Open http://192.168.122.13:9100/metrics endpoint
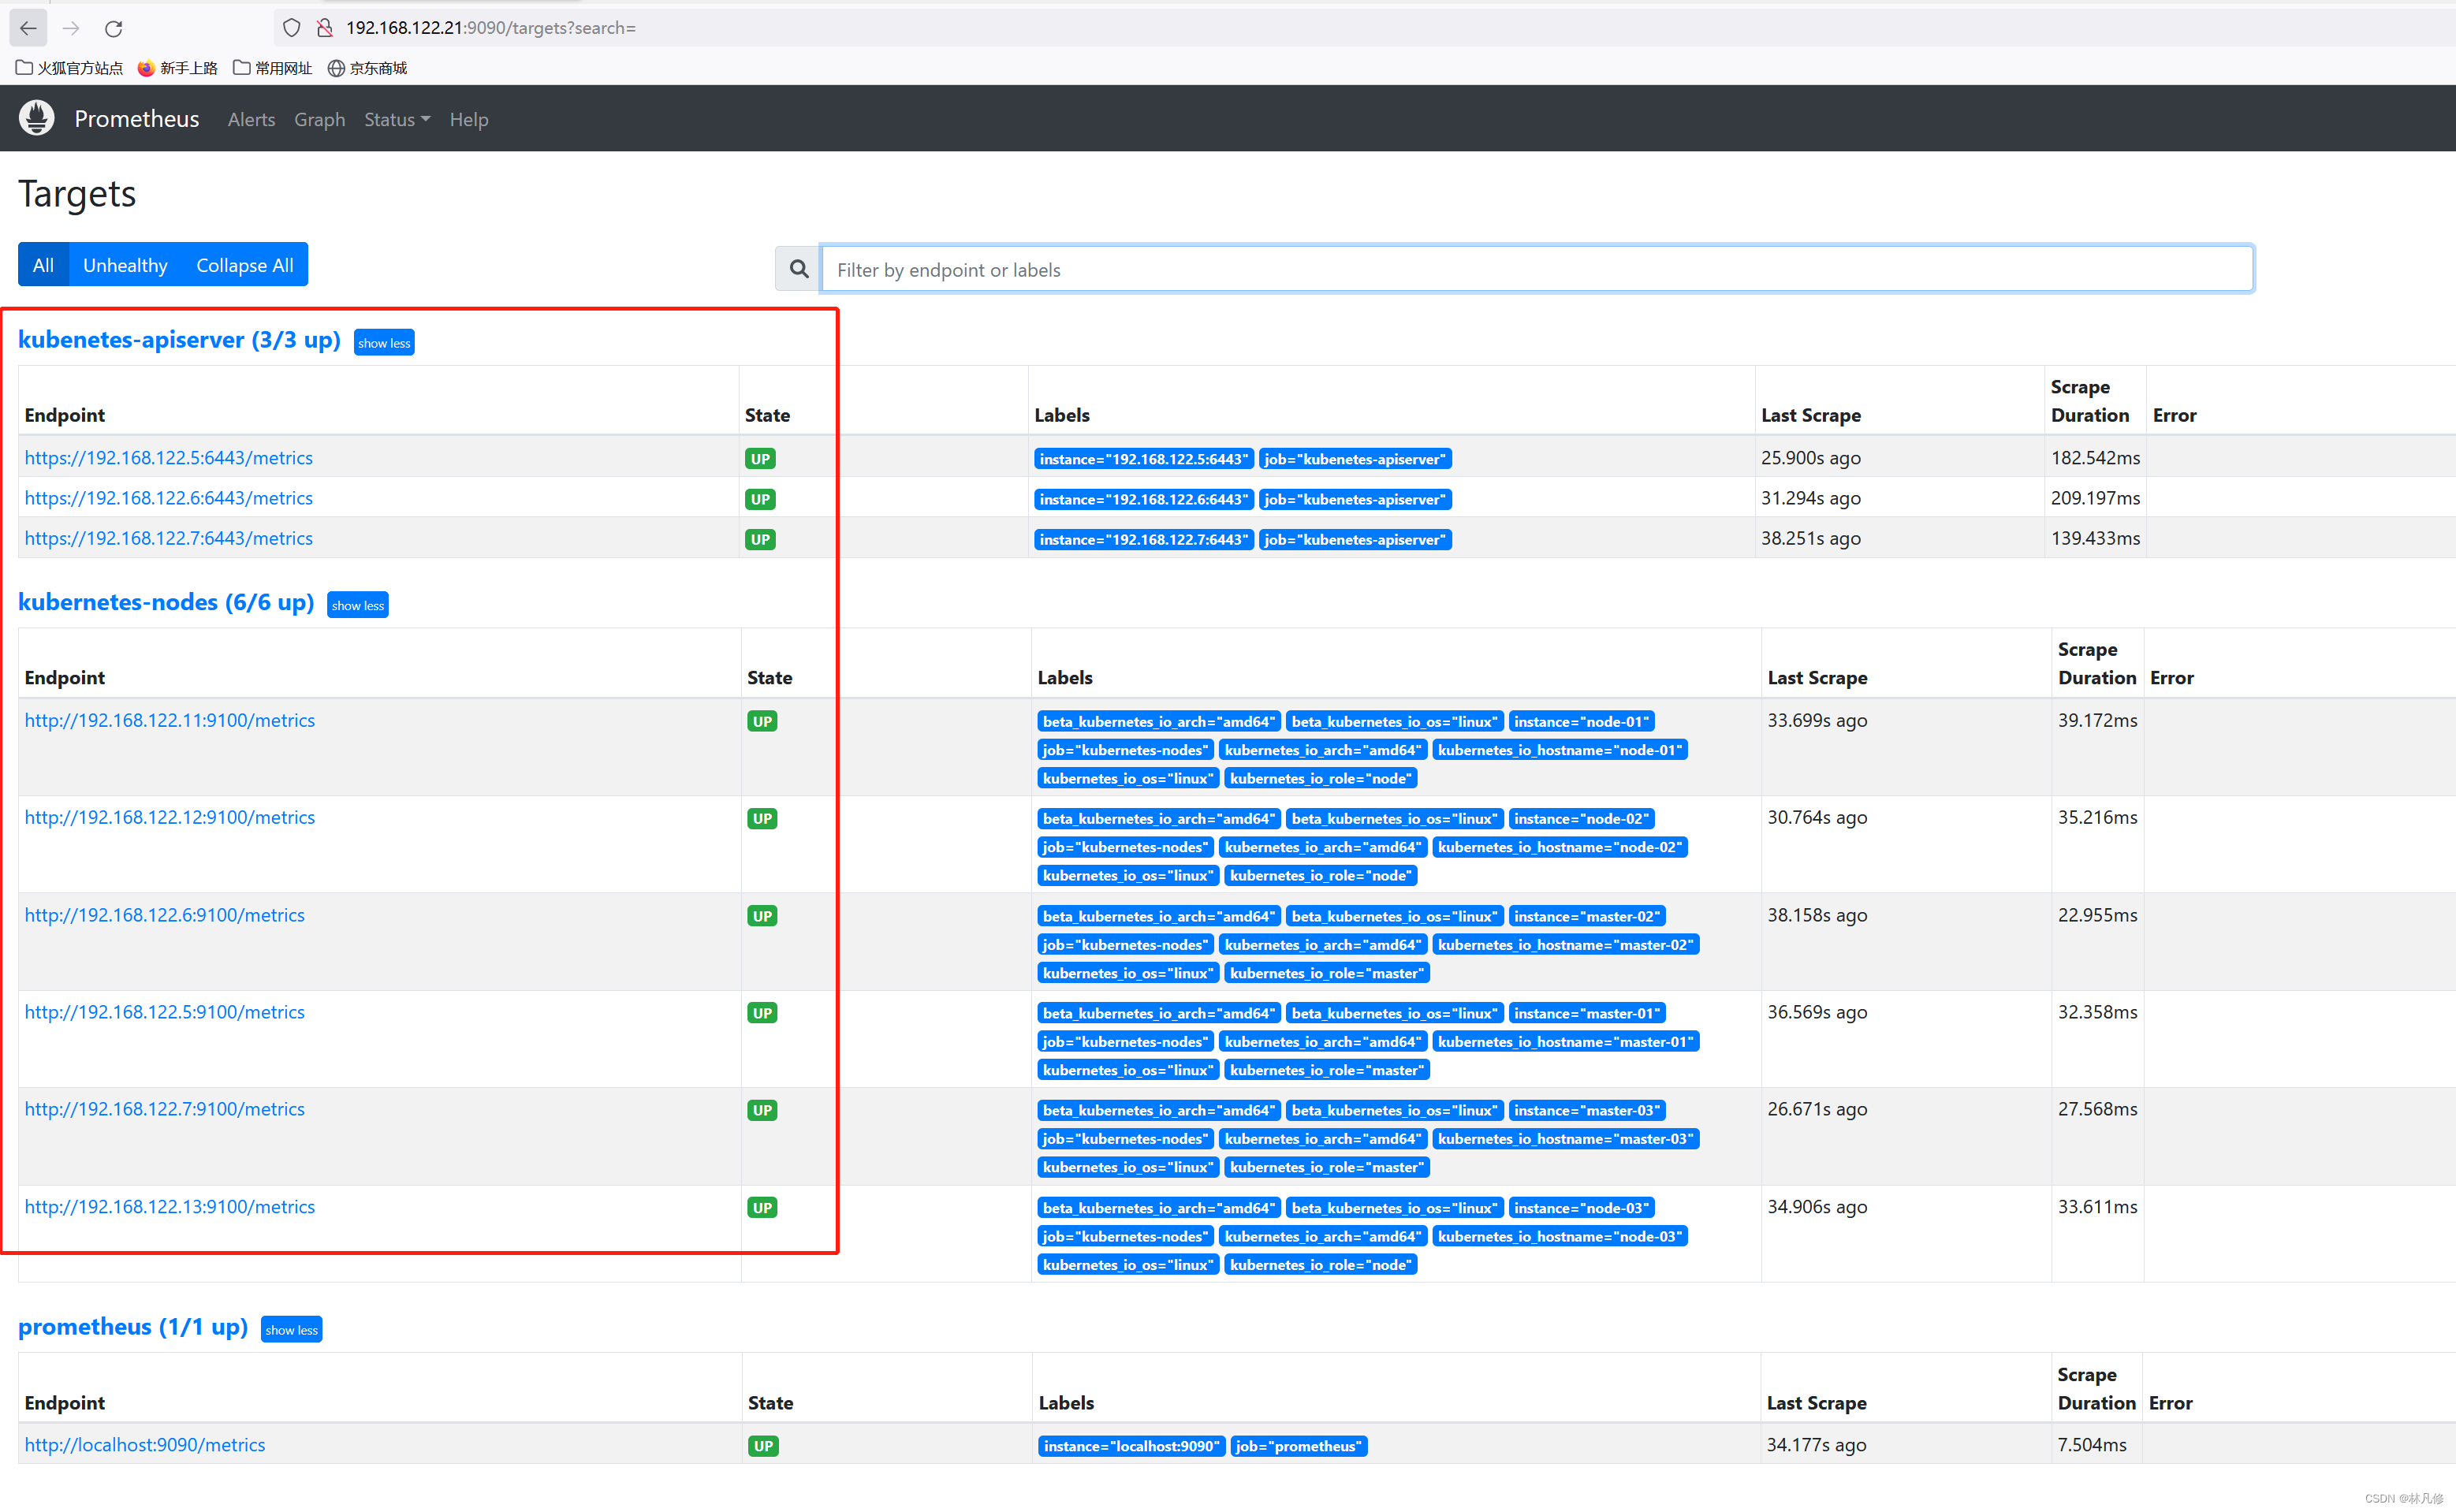The image size is (2456, 1512). [169, 1207]
